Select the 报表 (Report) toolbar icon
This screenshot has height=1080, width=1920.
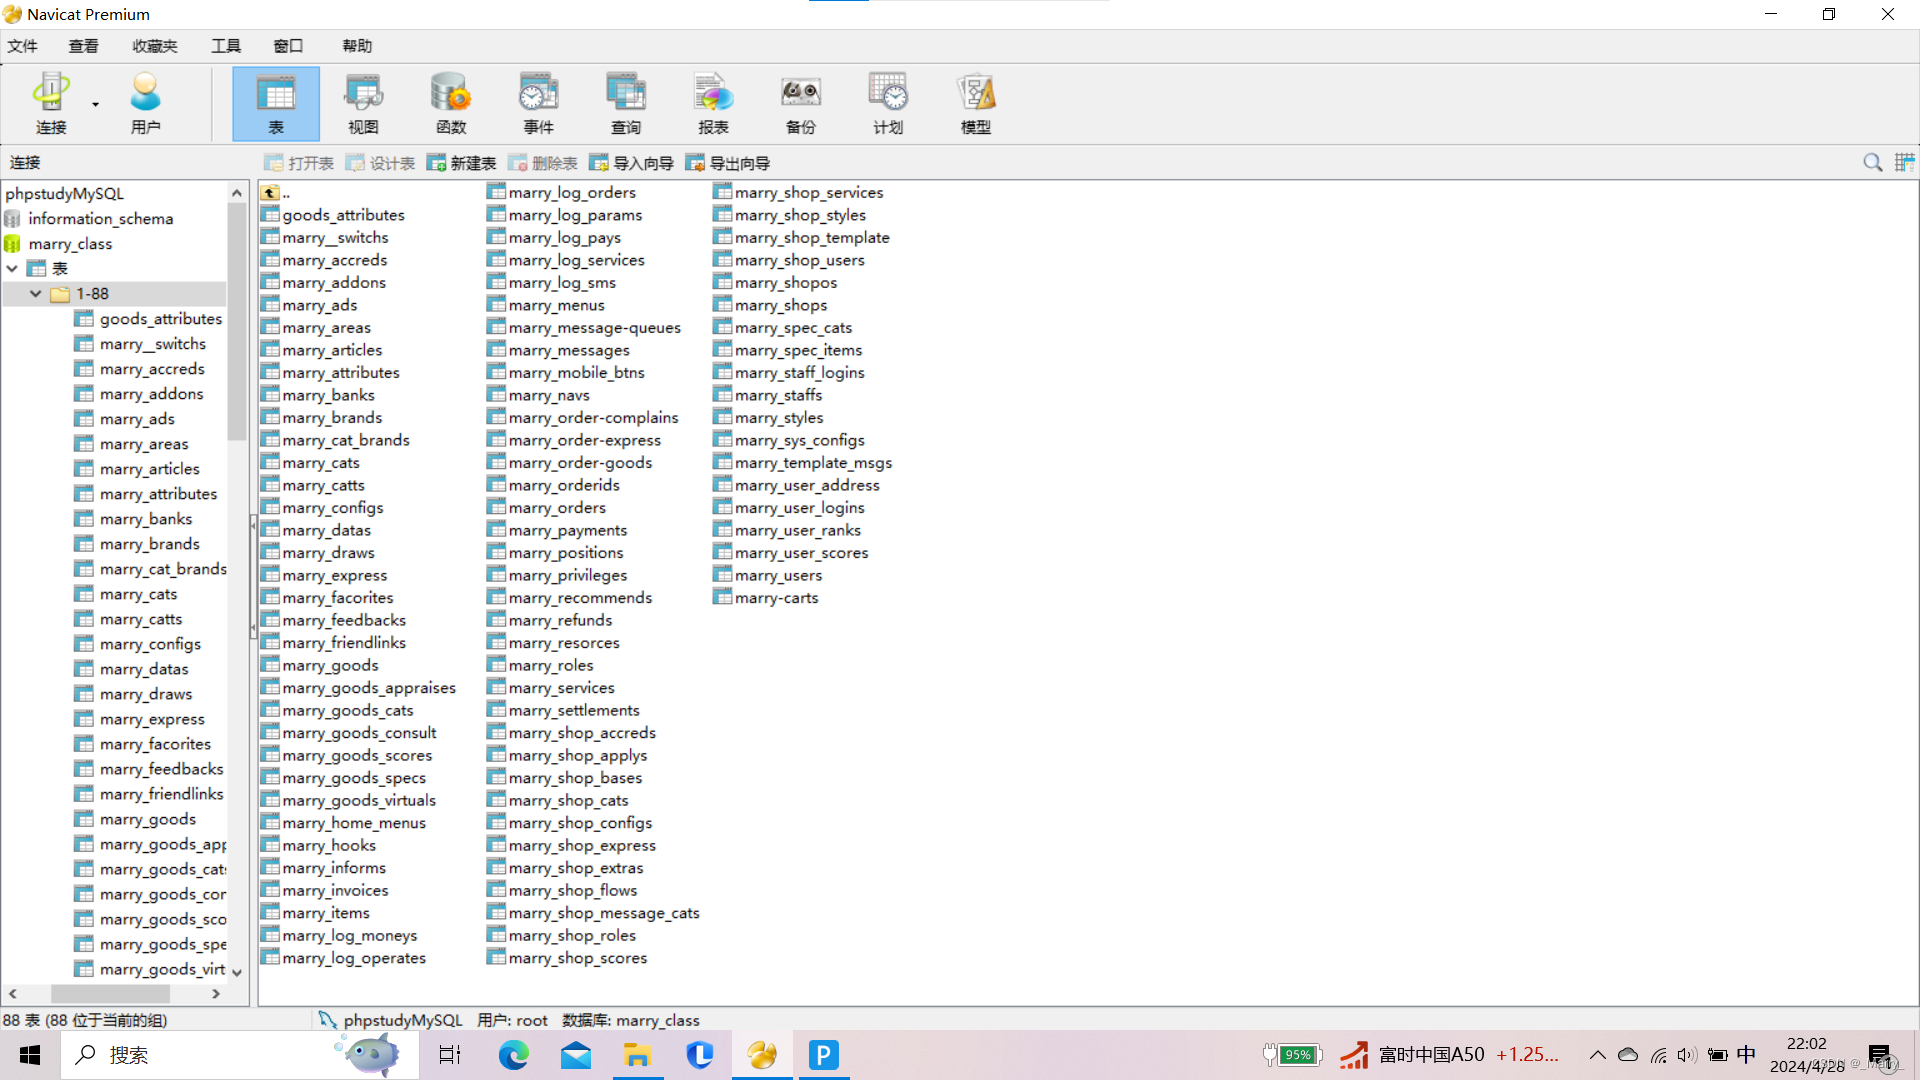pyautogui.click(x=713, y=103)
